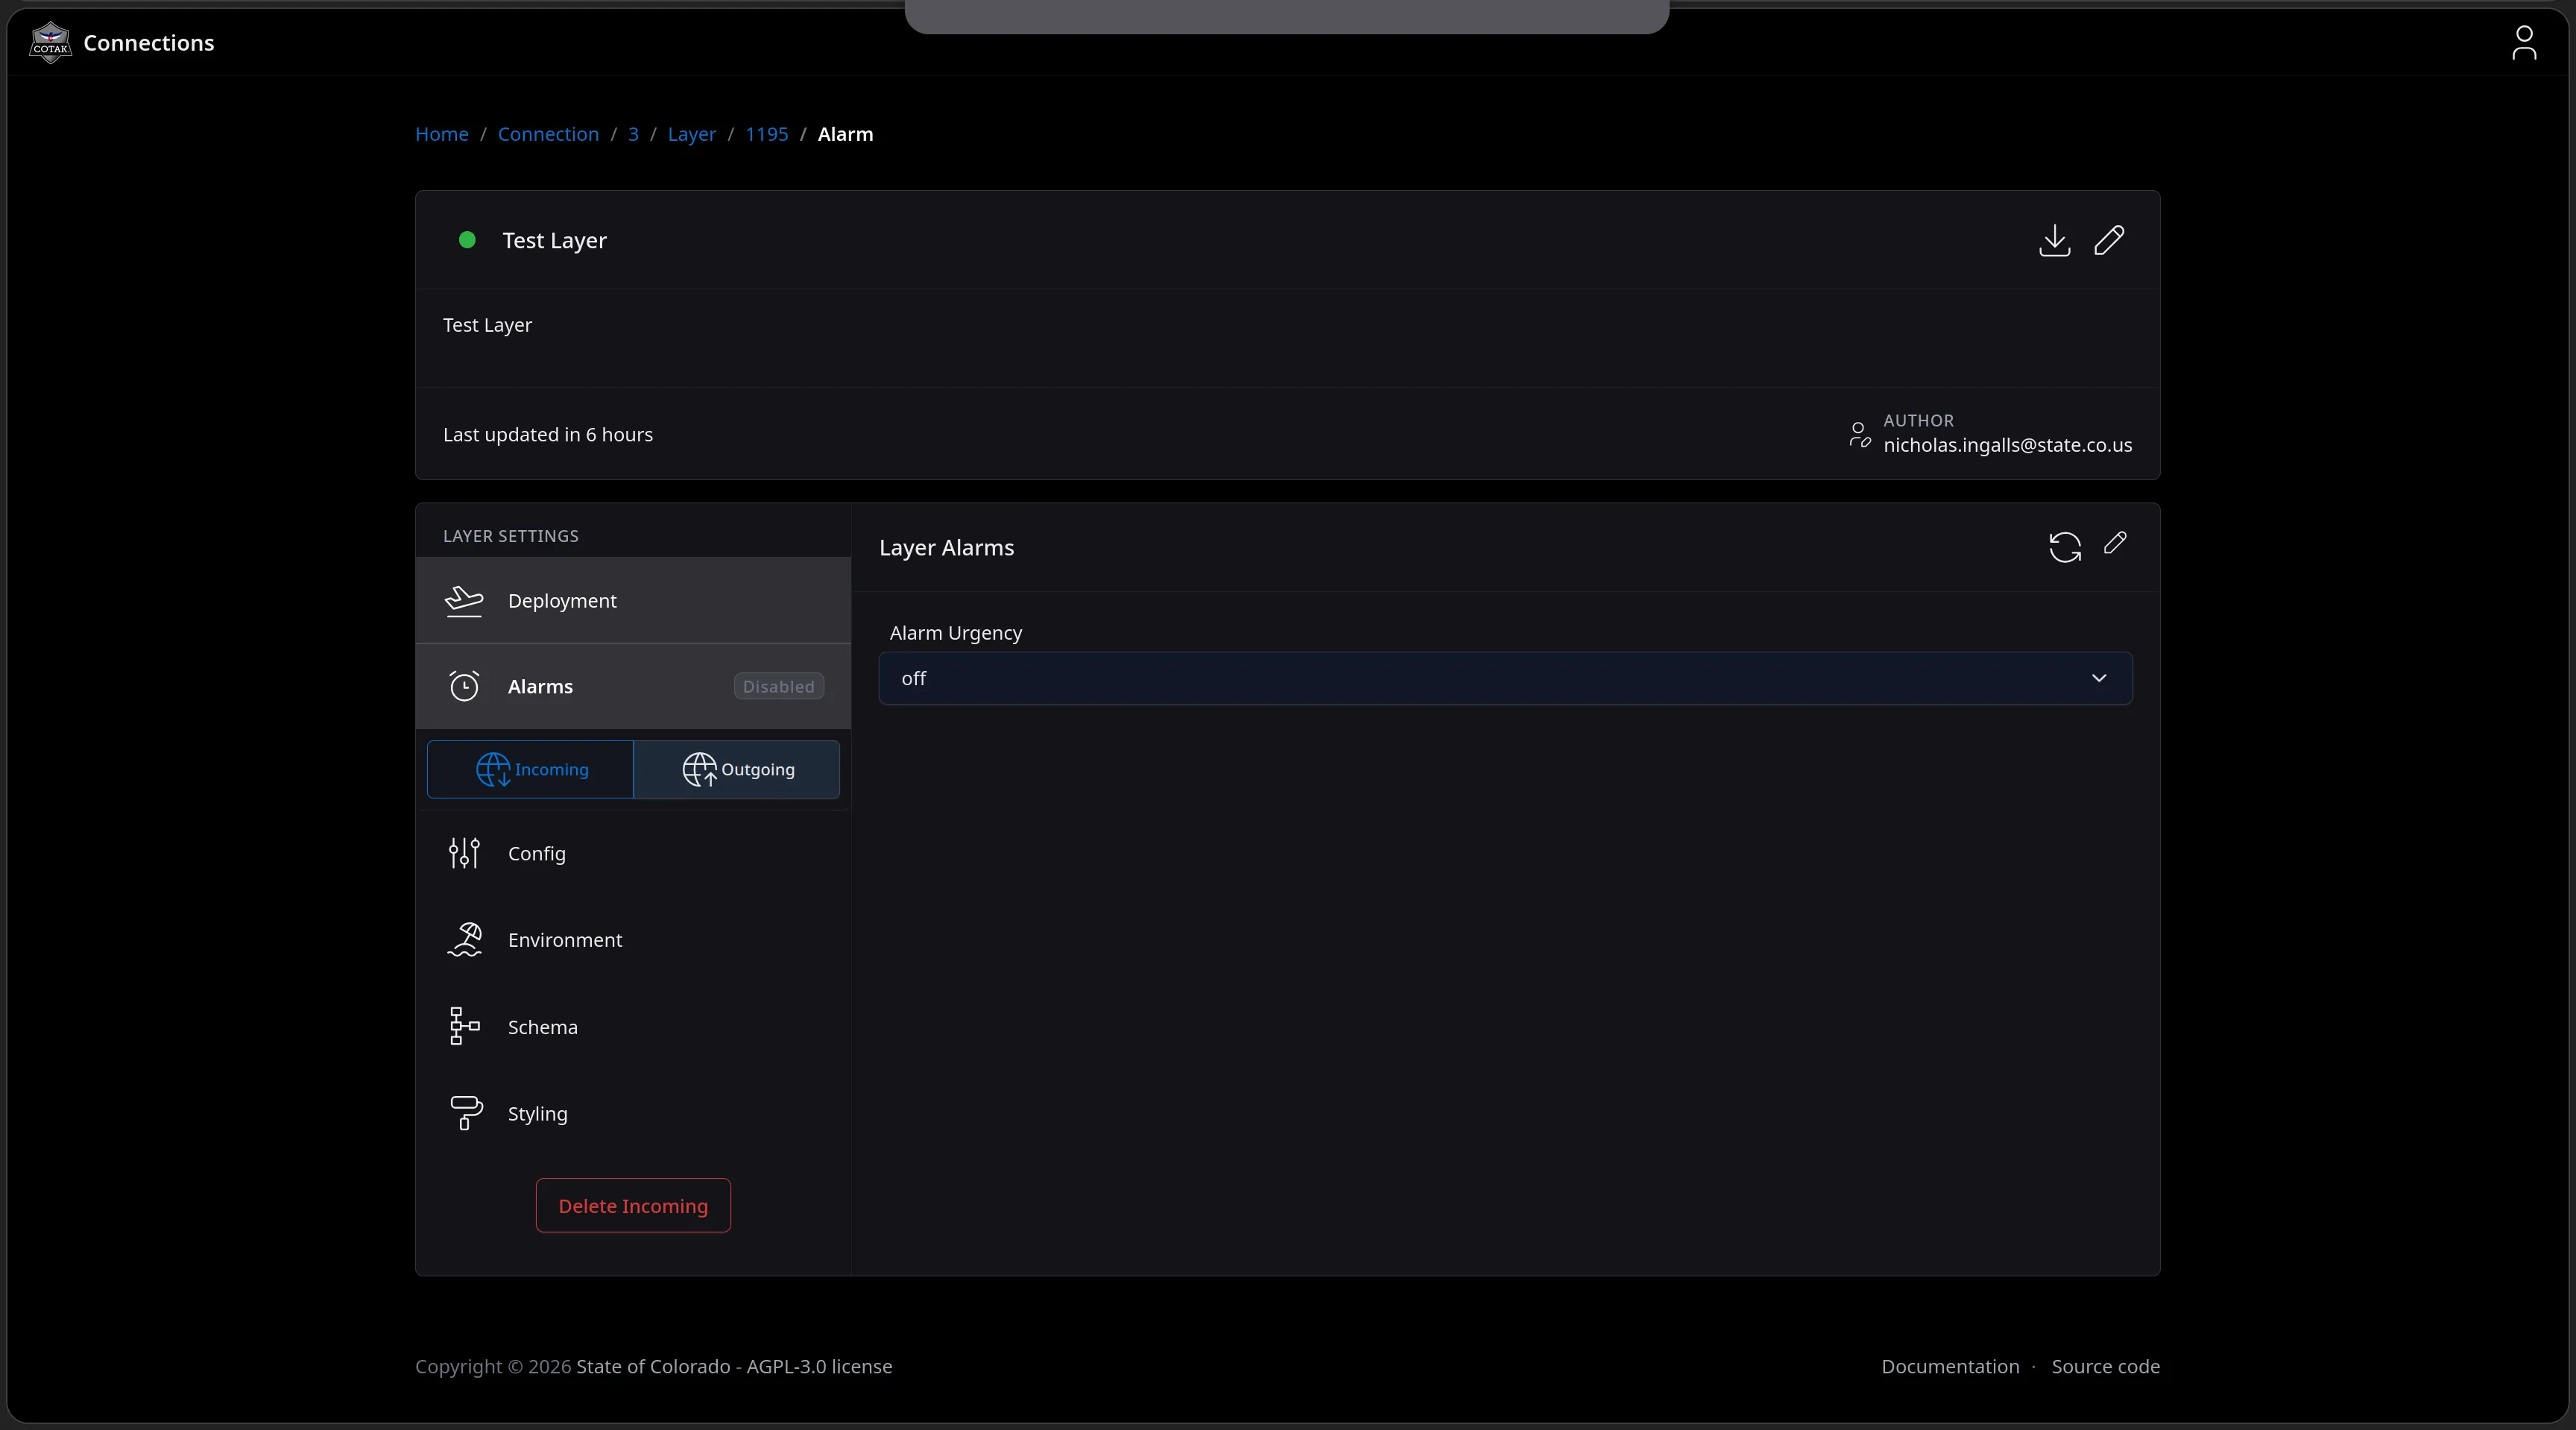Viewport: 2576px width, 1430px height.
Task: Open the Styling settings tab
Action: (x=633, y=1113)
